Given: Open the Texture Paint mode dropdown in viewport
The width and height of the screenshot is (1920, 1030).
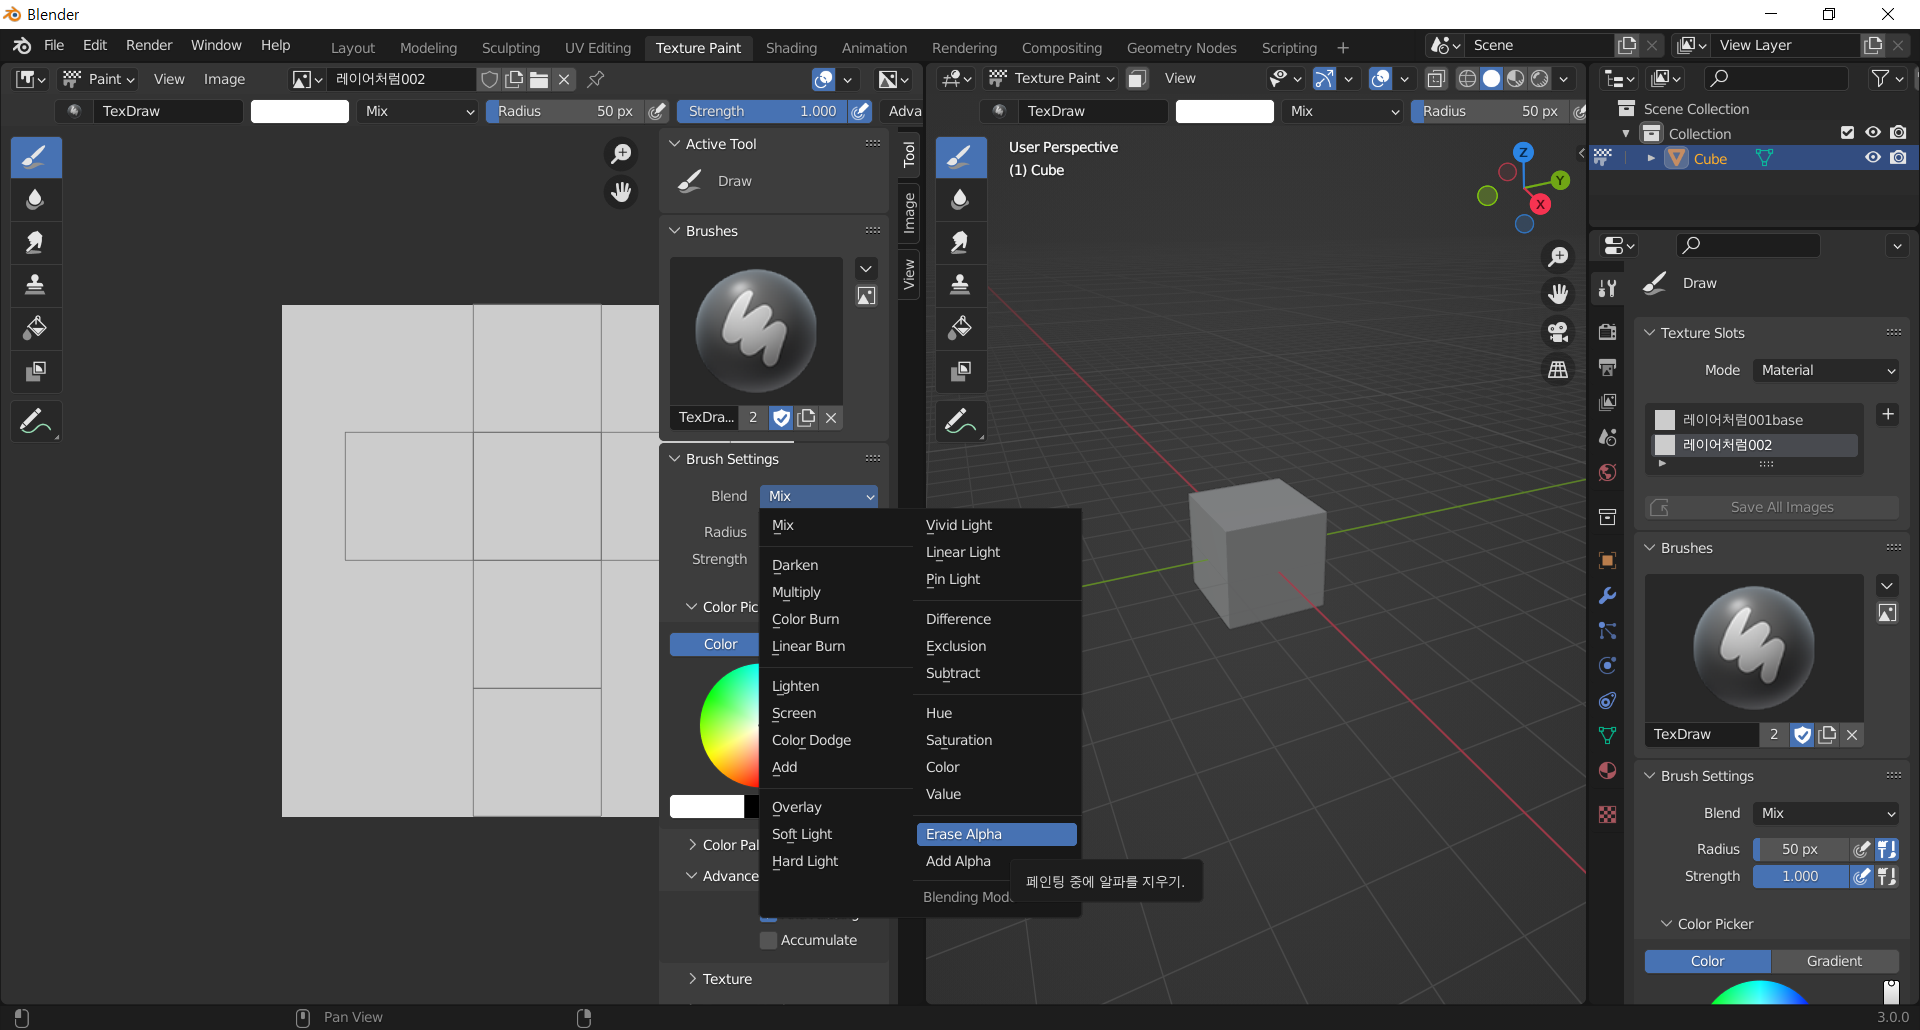Looking at the screenshot, I should click(1052, 78).
